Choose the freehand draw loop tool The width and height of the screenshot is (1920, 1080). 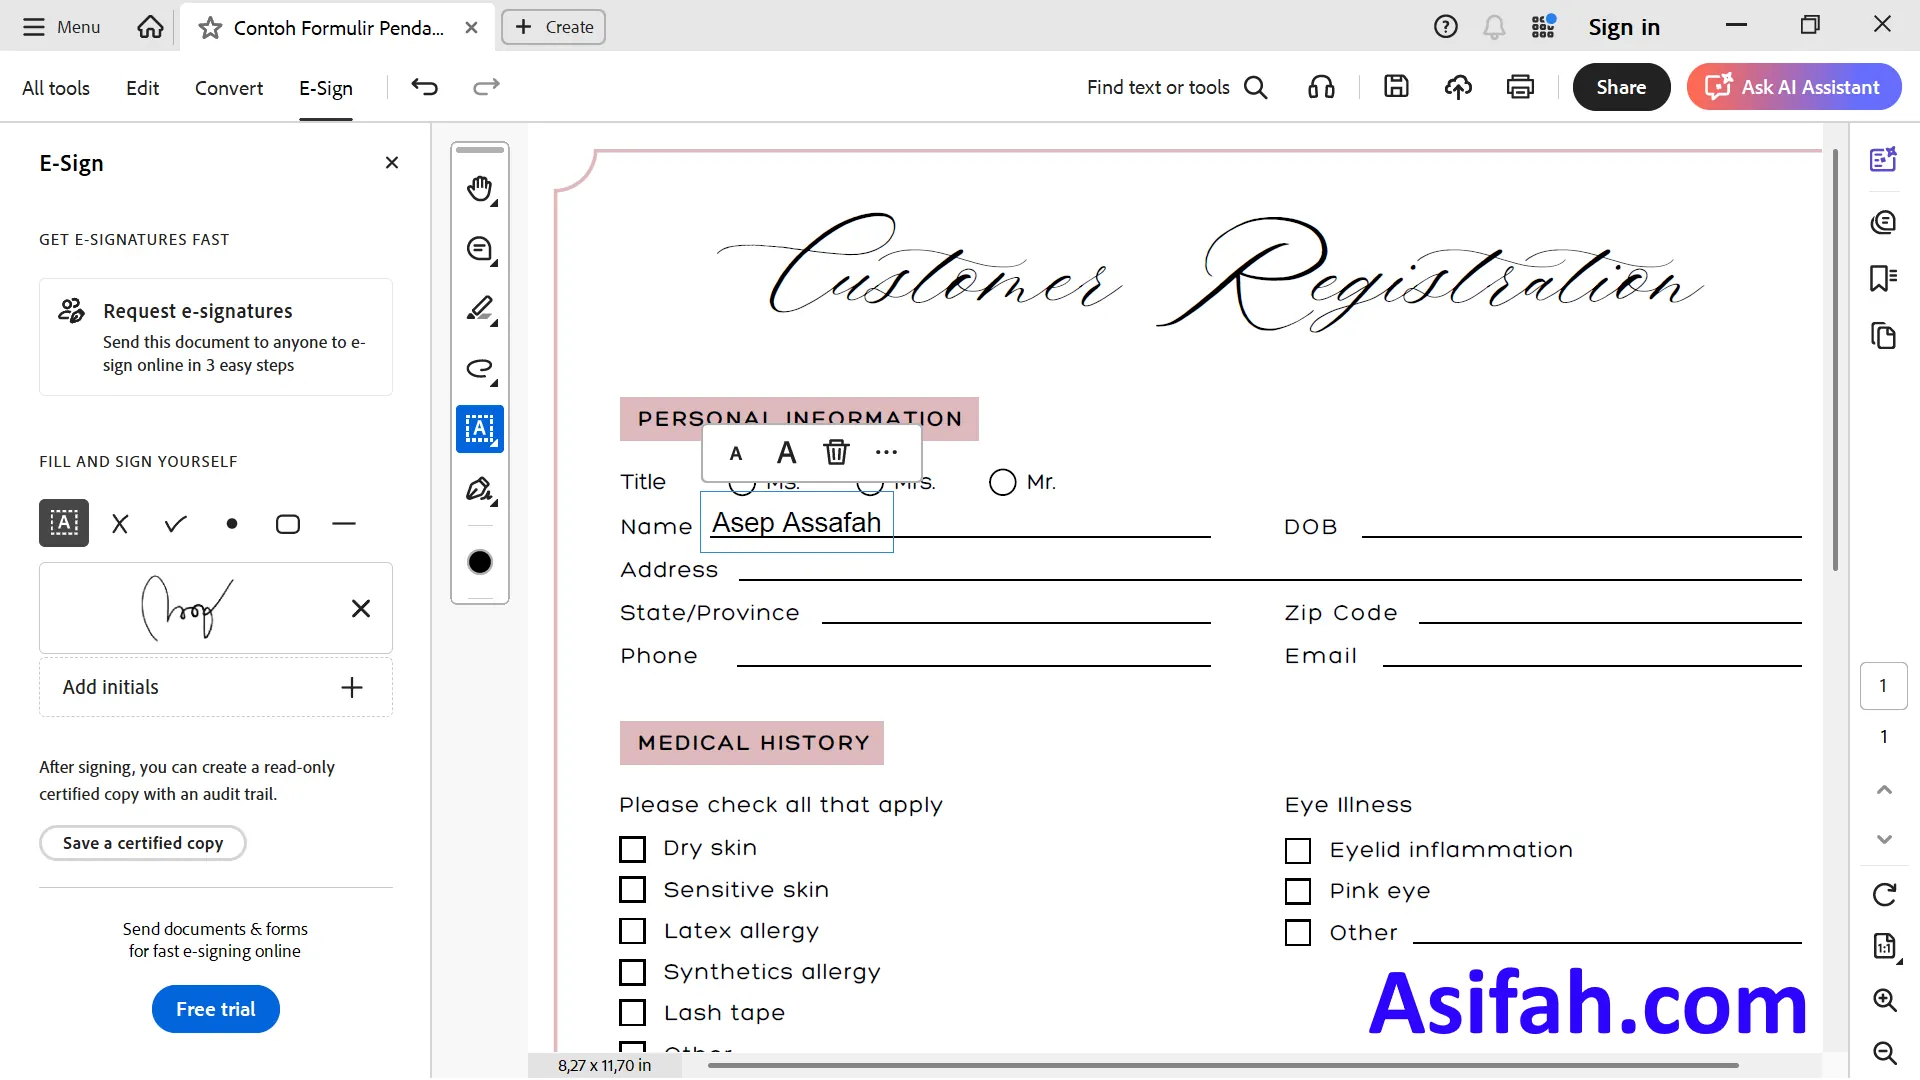pos(480,369)
